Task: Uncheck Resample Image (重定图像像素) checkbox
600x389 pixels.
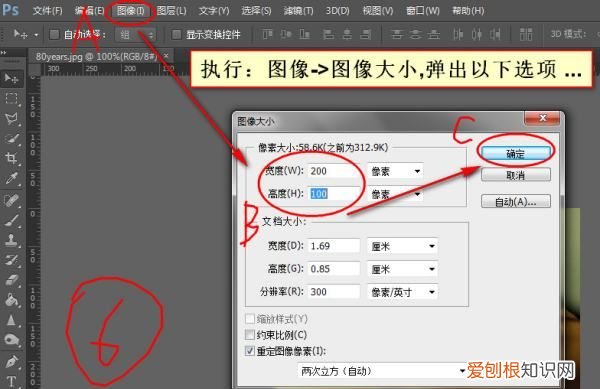Action: pos(250,350)
